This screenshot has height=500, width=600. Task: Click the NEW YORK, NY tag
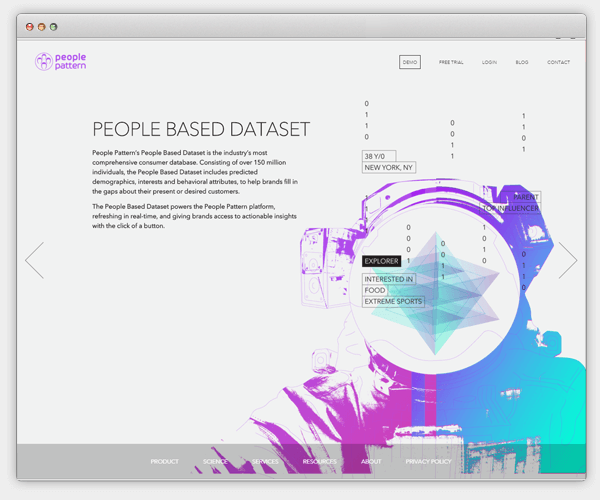(x=388, y=168)
